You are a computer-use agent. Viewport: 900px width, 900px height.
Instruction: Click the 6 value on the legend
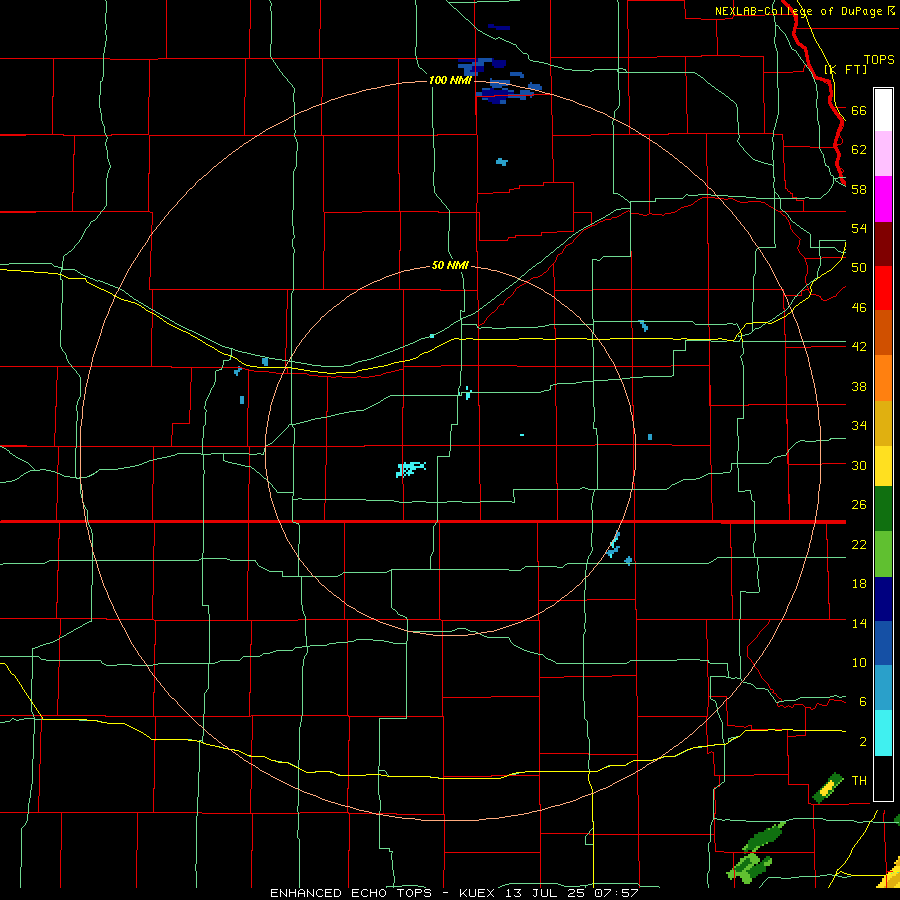tap(862, 701)
